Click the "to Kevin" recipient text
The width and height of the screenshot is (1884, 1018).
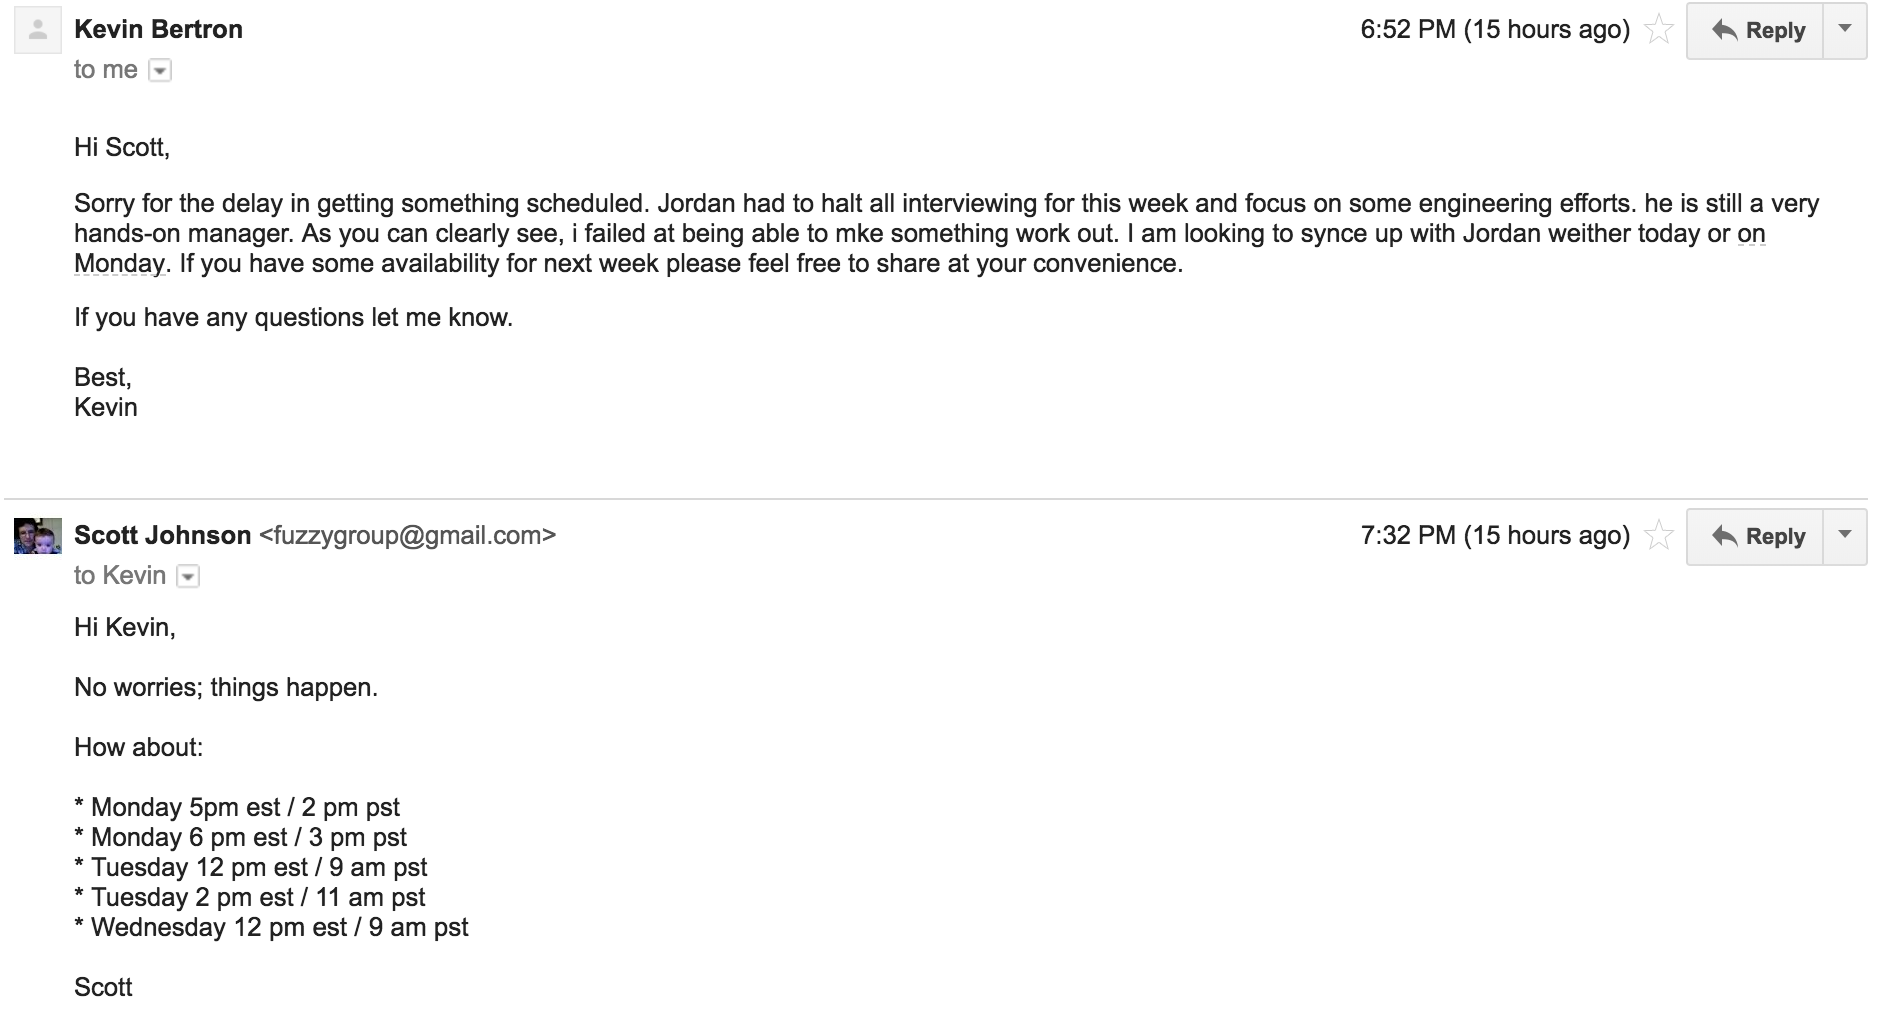click(120, 576)
